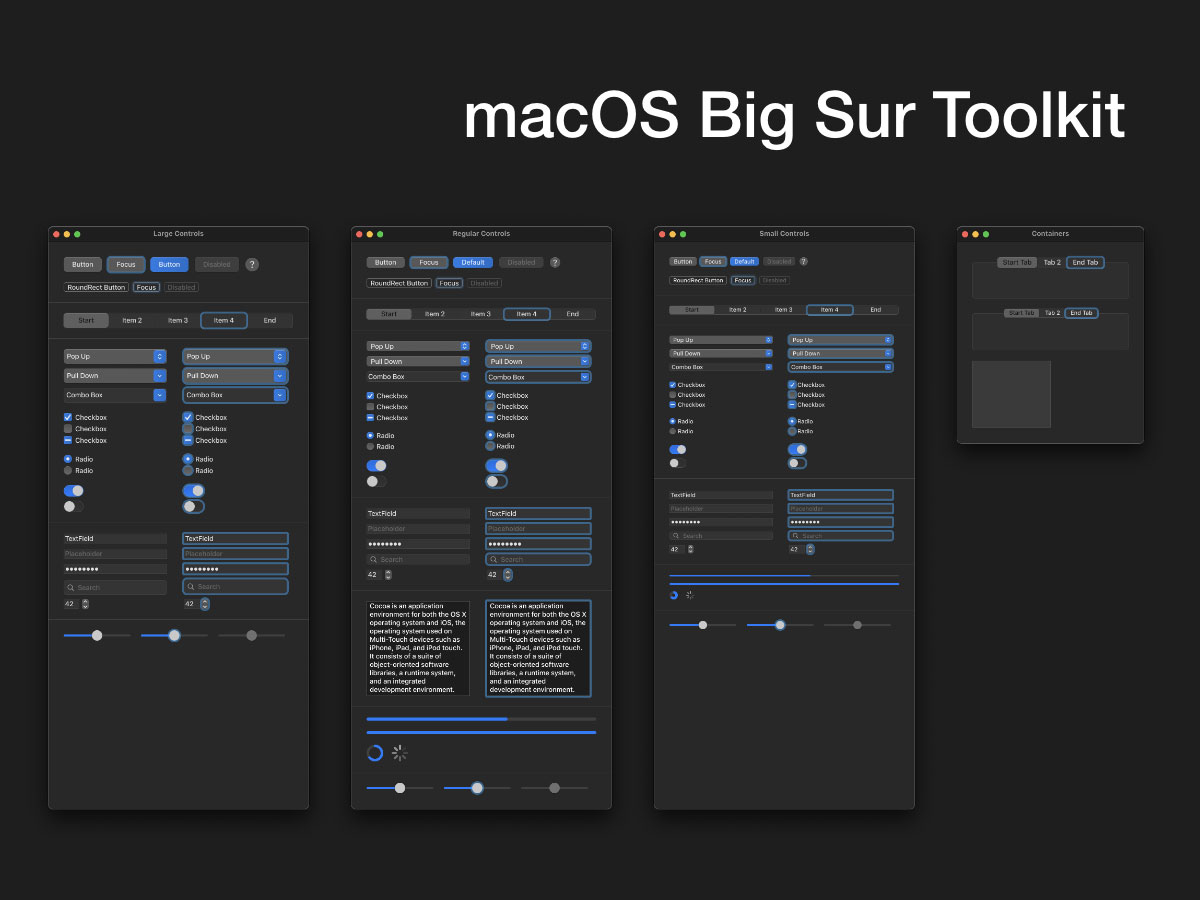The width and height of the screenshot is (1200, 900).
Task: Click the stepper arrows beside the unfocused 42 in Large Controls
Action: [85, 604]
